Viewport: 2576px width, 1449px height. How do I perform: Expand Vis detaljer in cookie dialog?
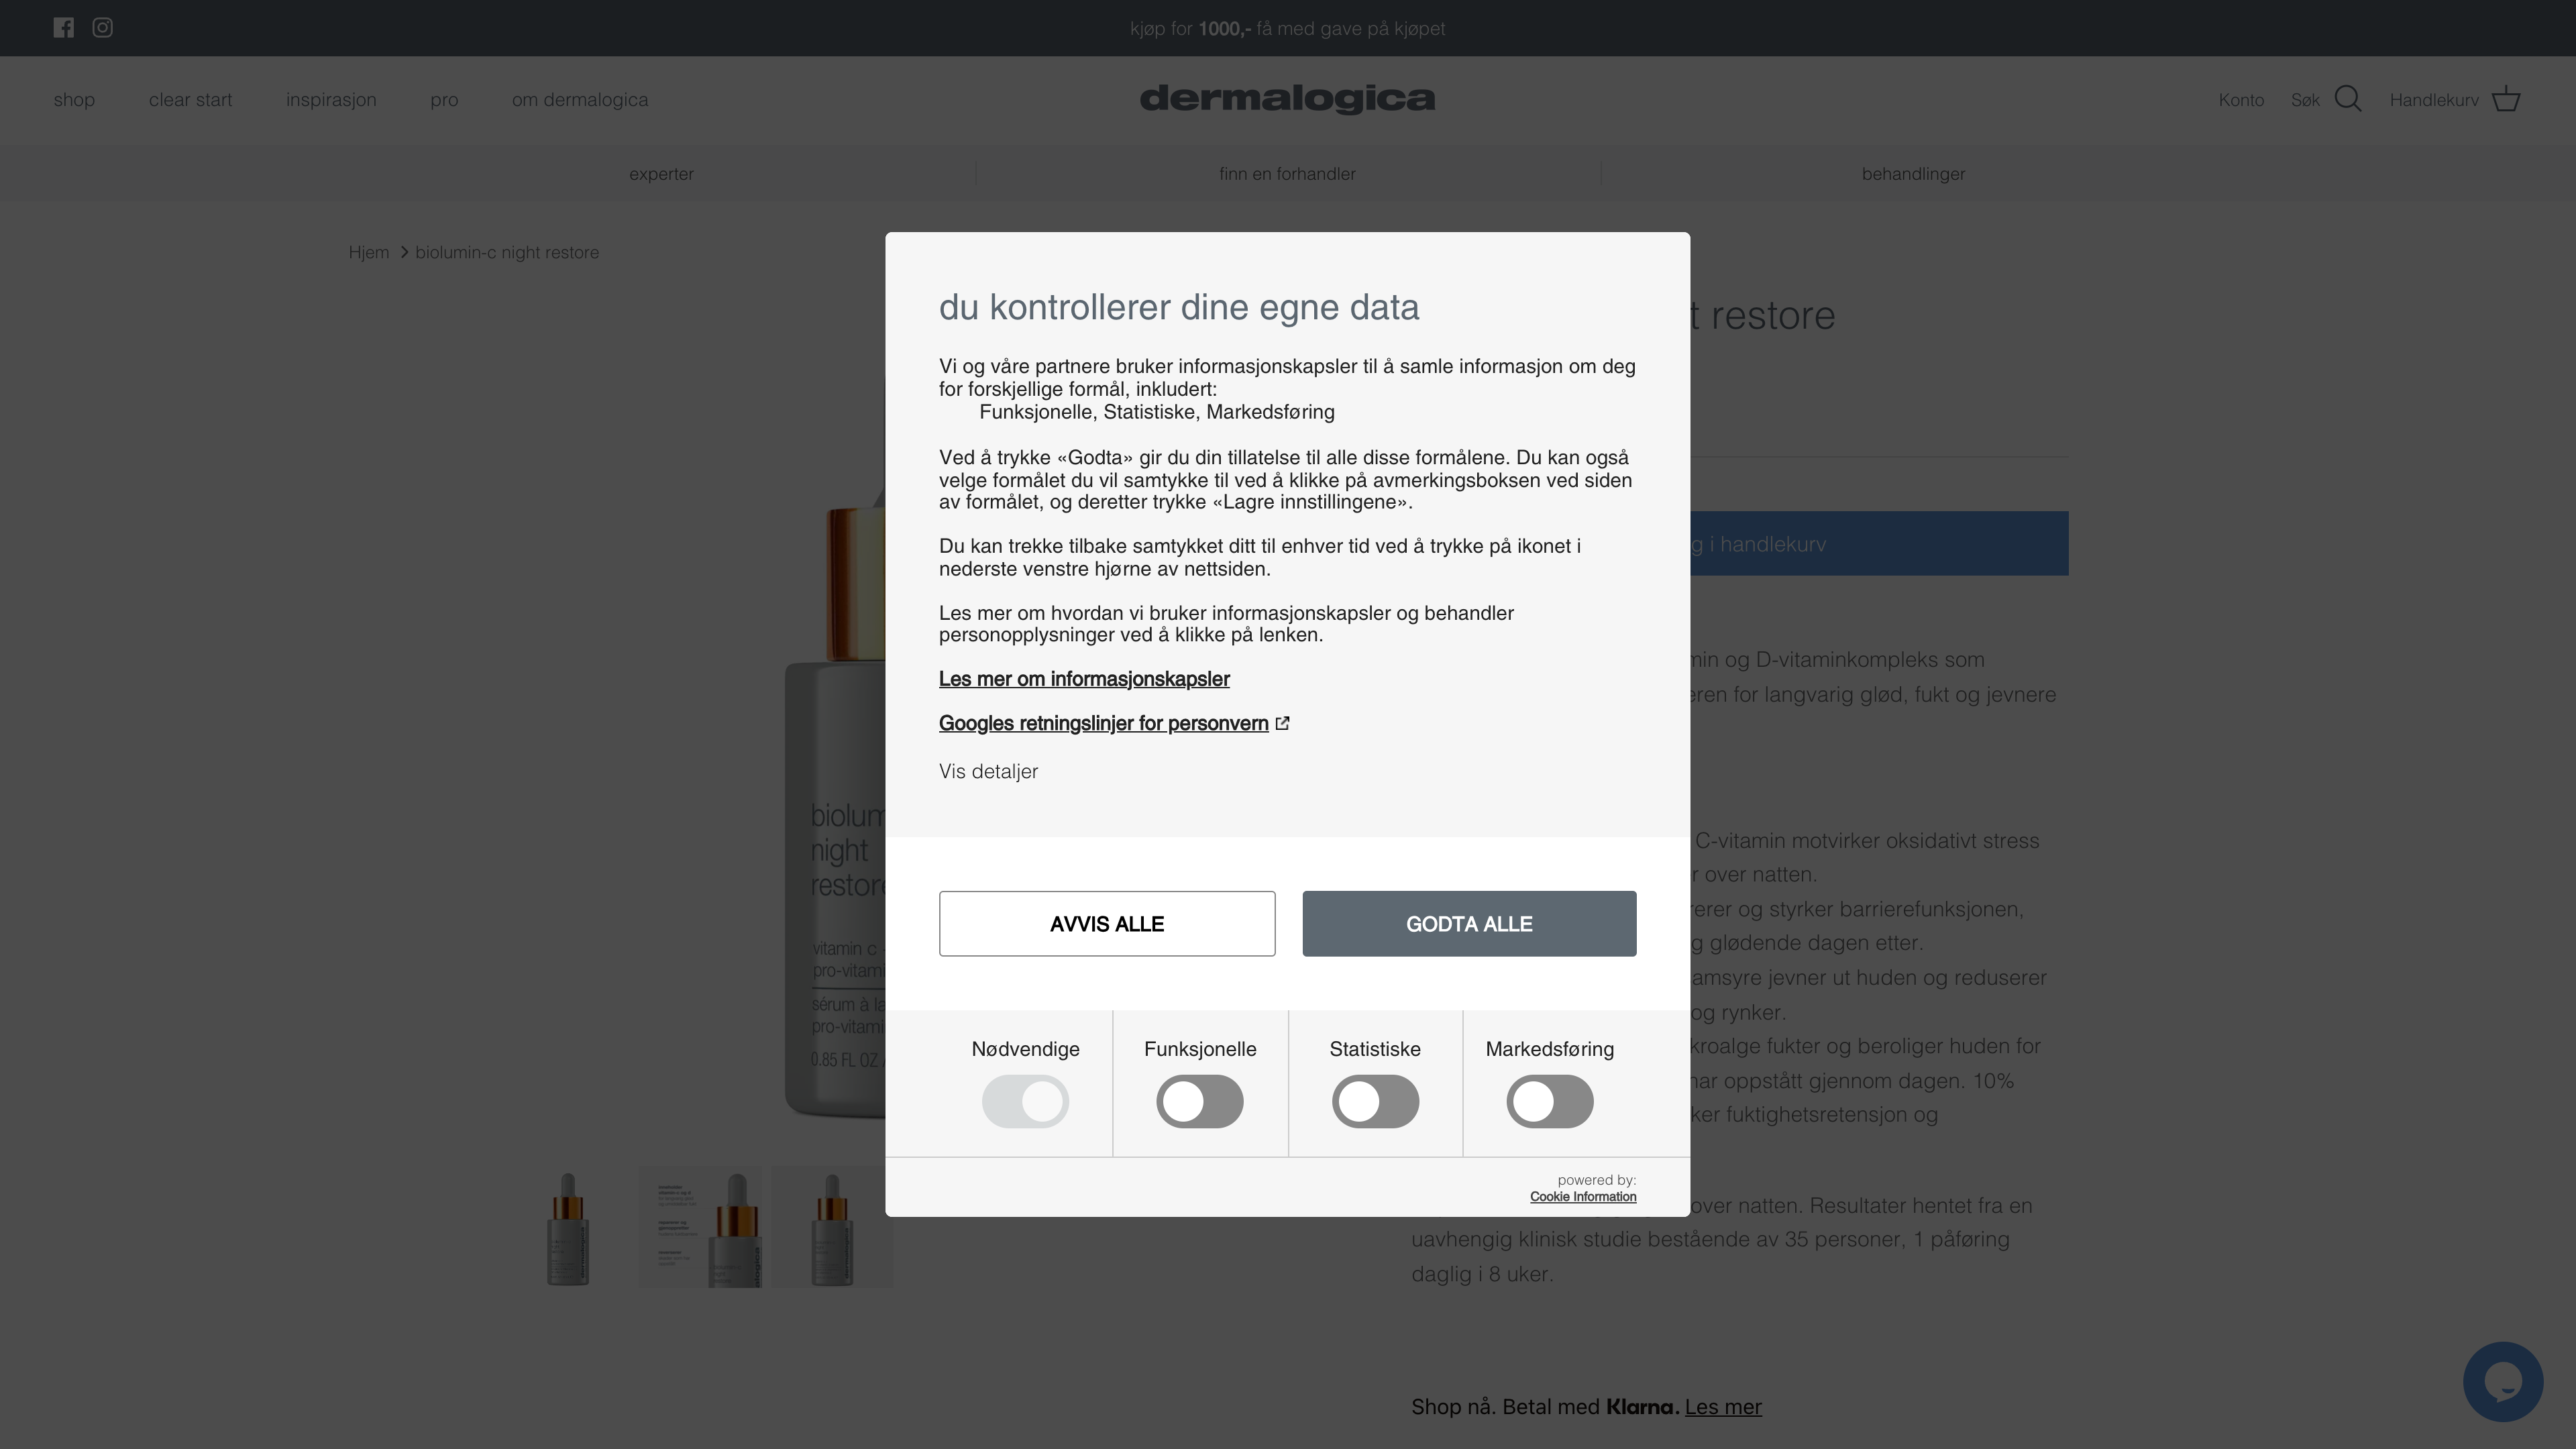[987, 771]
